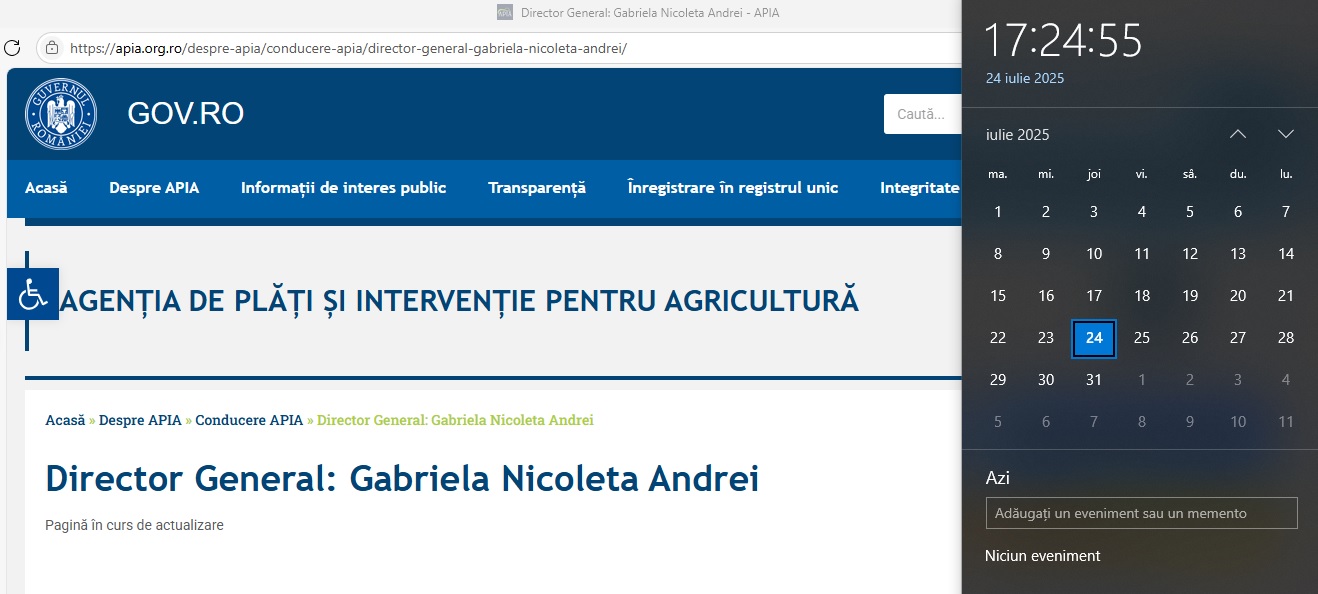
Task: Select July 10 in the calendar
Action: pos(1094,254)
